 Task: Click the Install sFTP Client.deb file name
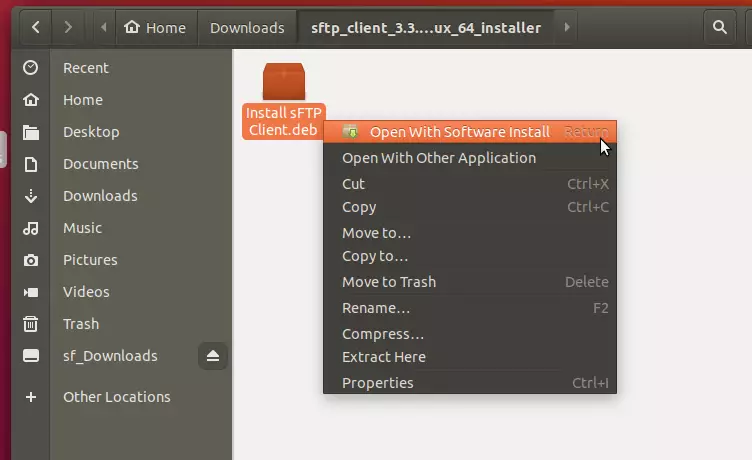click(283, 121)
